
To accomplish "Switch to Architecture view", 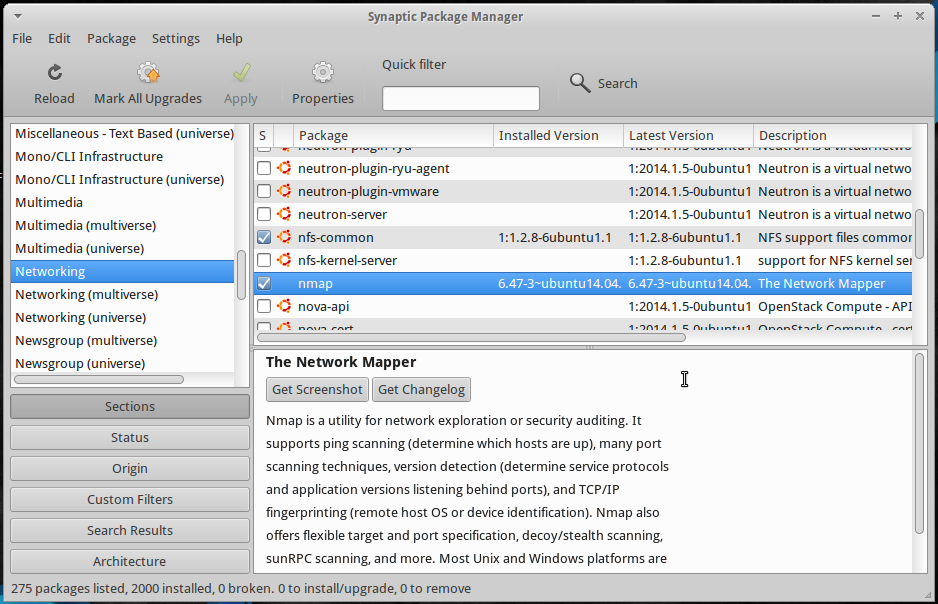I will point(130,562).
